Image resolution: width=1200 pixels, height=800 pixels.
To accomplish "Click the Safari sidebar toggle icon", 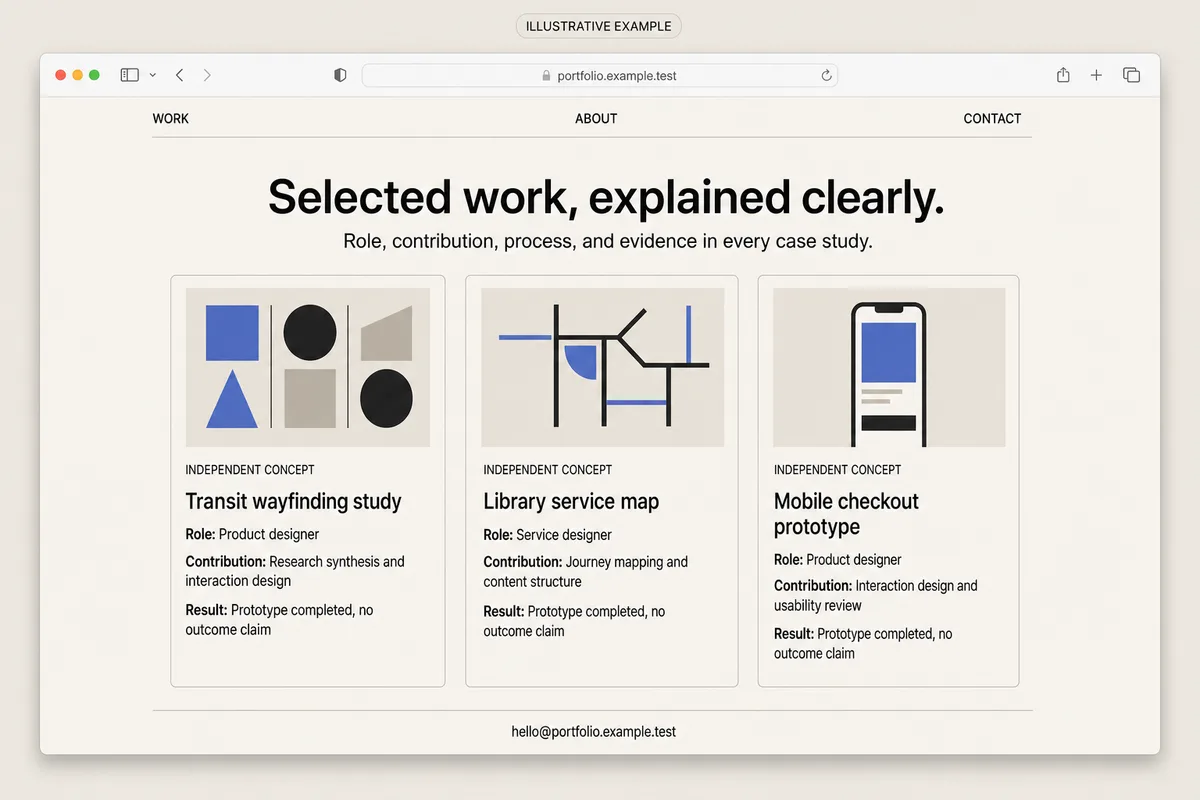I will pyautogui.click(x=129, y=75).
